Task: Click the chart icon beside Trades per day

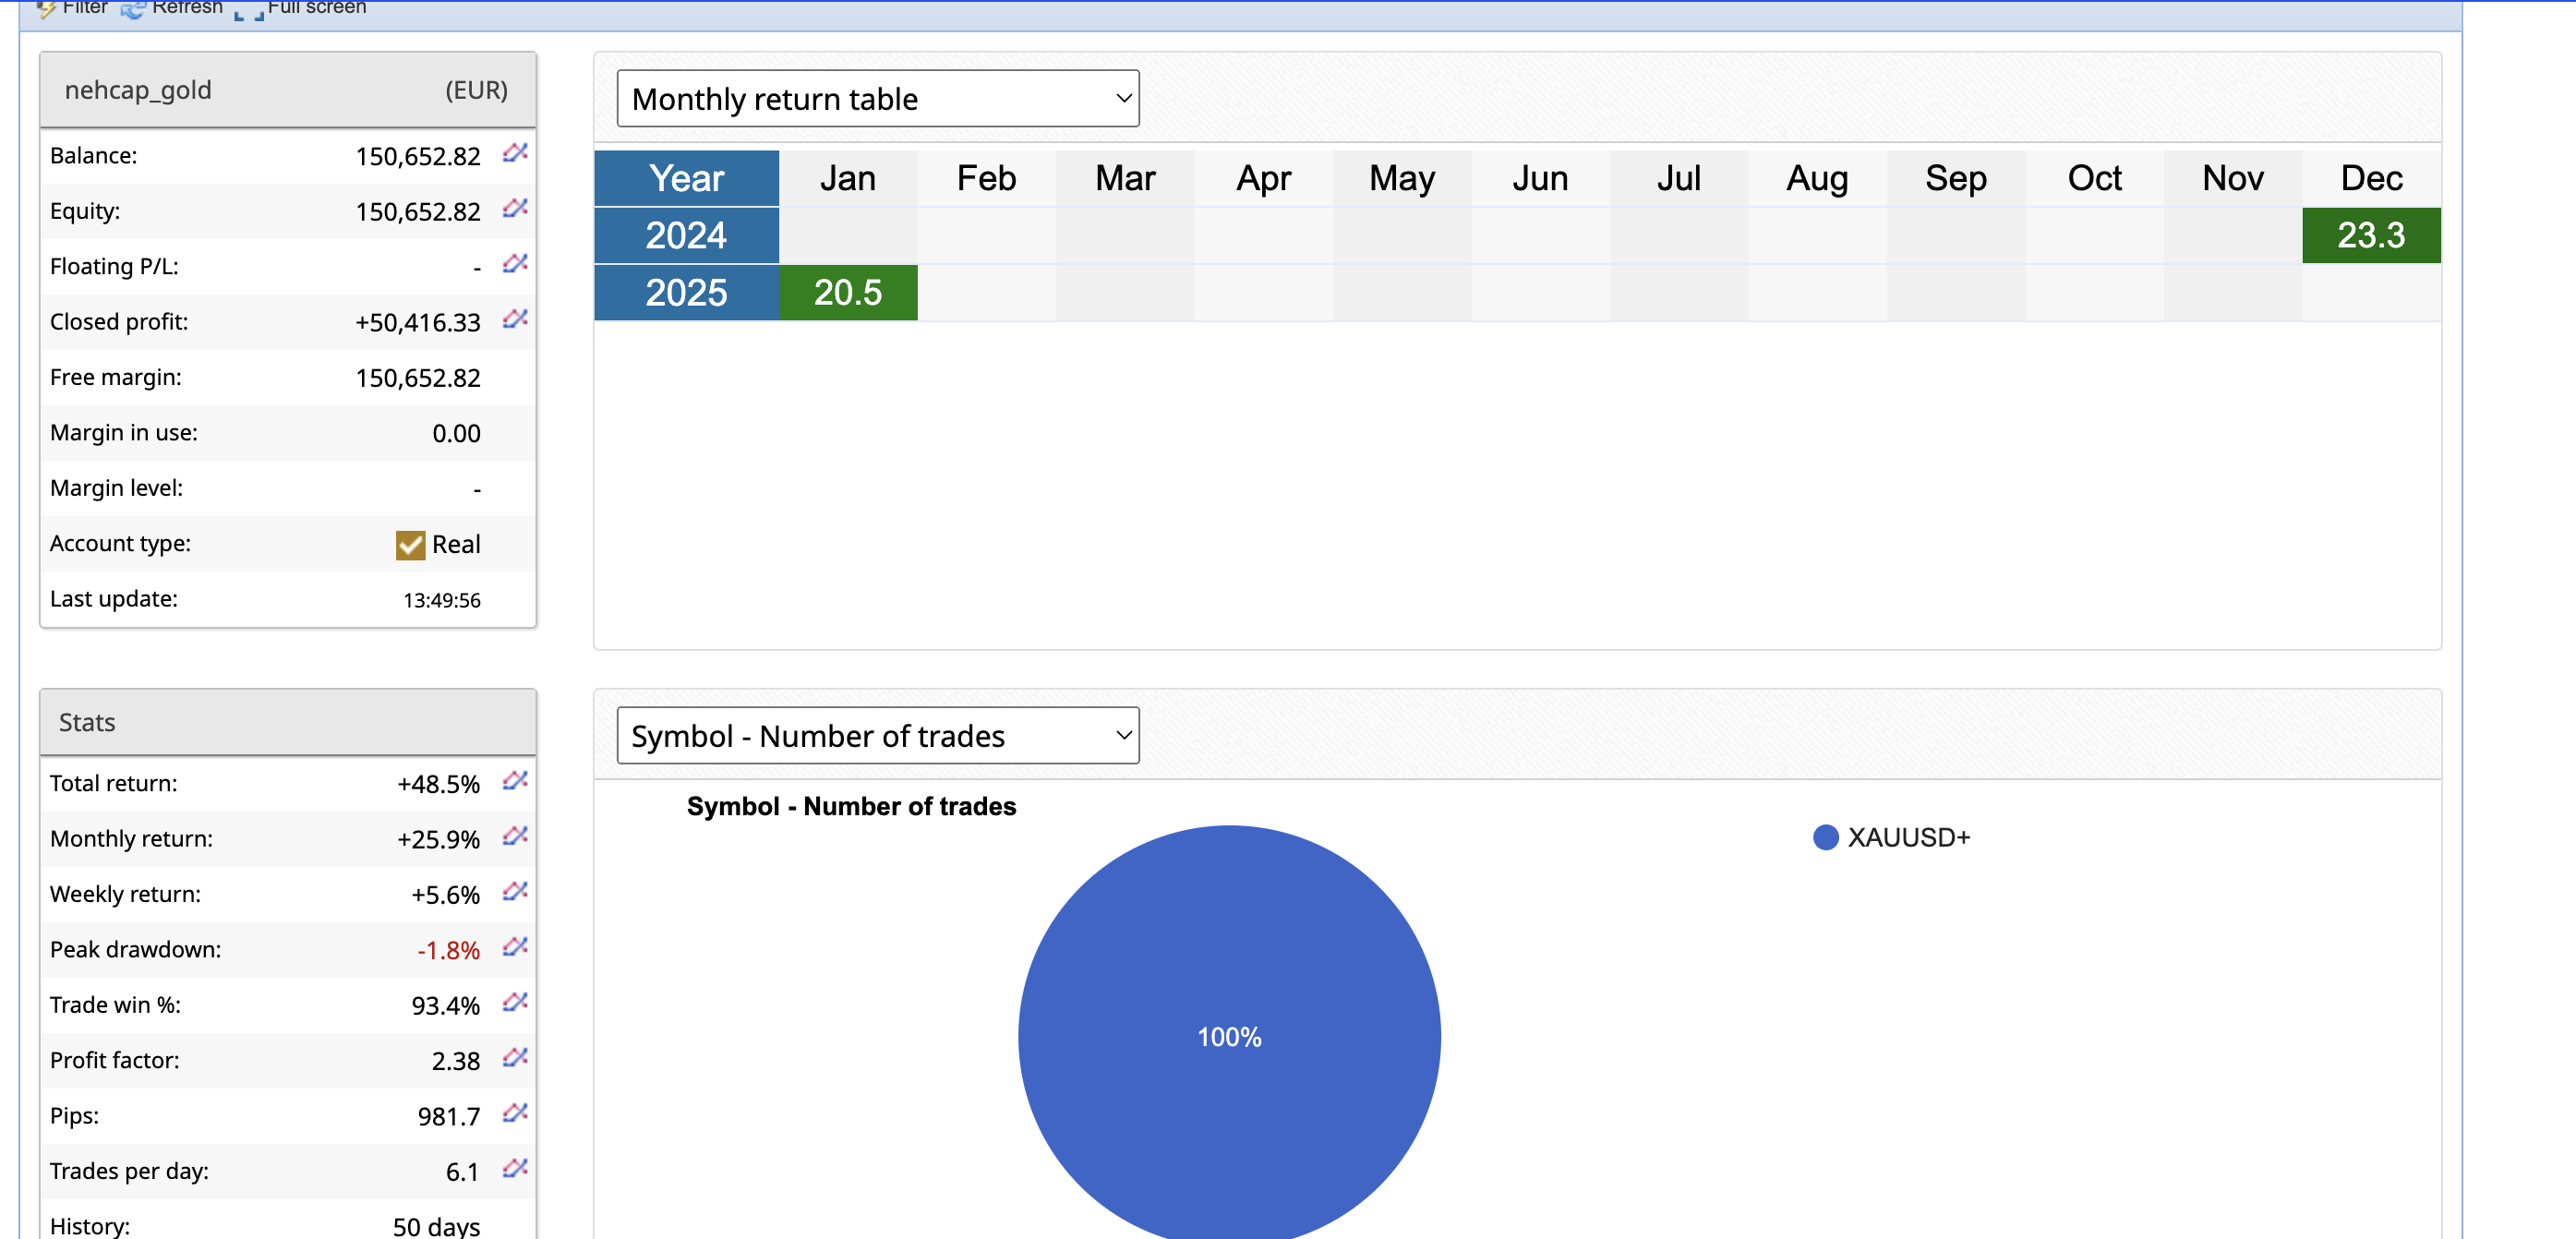Action: tap(514, 1168)
